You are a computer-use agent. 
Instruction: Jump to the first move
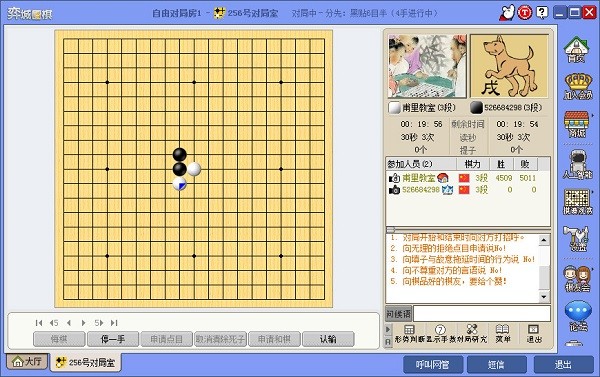(x=39, y=323)
